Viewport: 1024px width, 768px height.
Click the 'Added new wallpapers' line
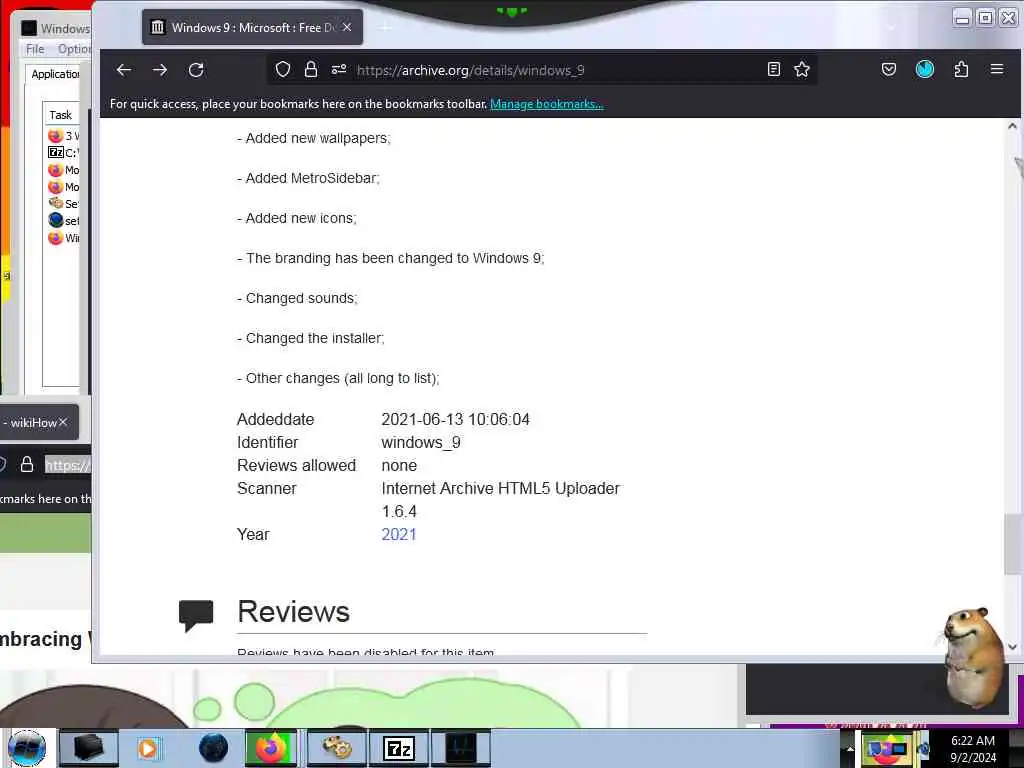313,138
